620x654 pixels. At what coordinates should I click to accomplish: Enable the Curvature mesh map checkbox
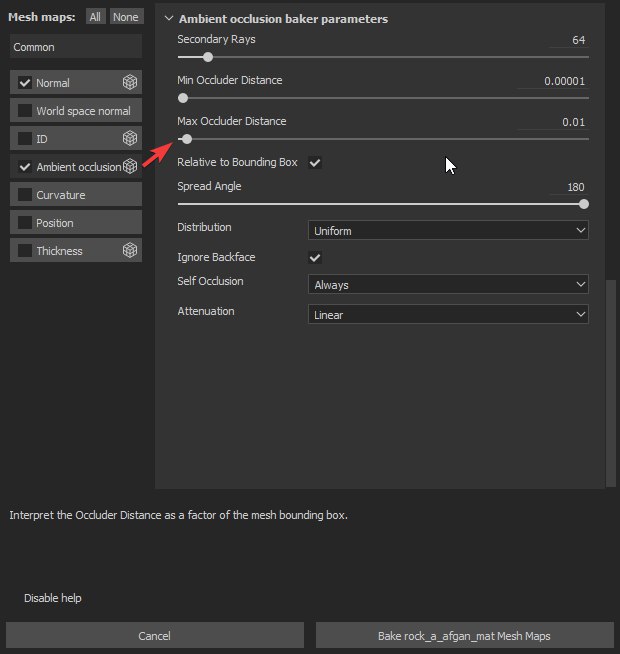tap(25, 194)
